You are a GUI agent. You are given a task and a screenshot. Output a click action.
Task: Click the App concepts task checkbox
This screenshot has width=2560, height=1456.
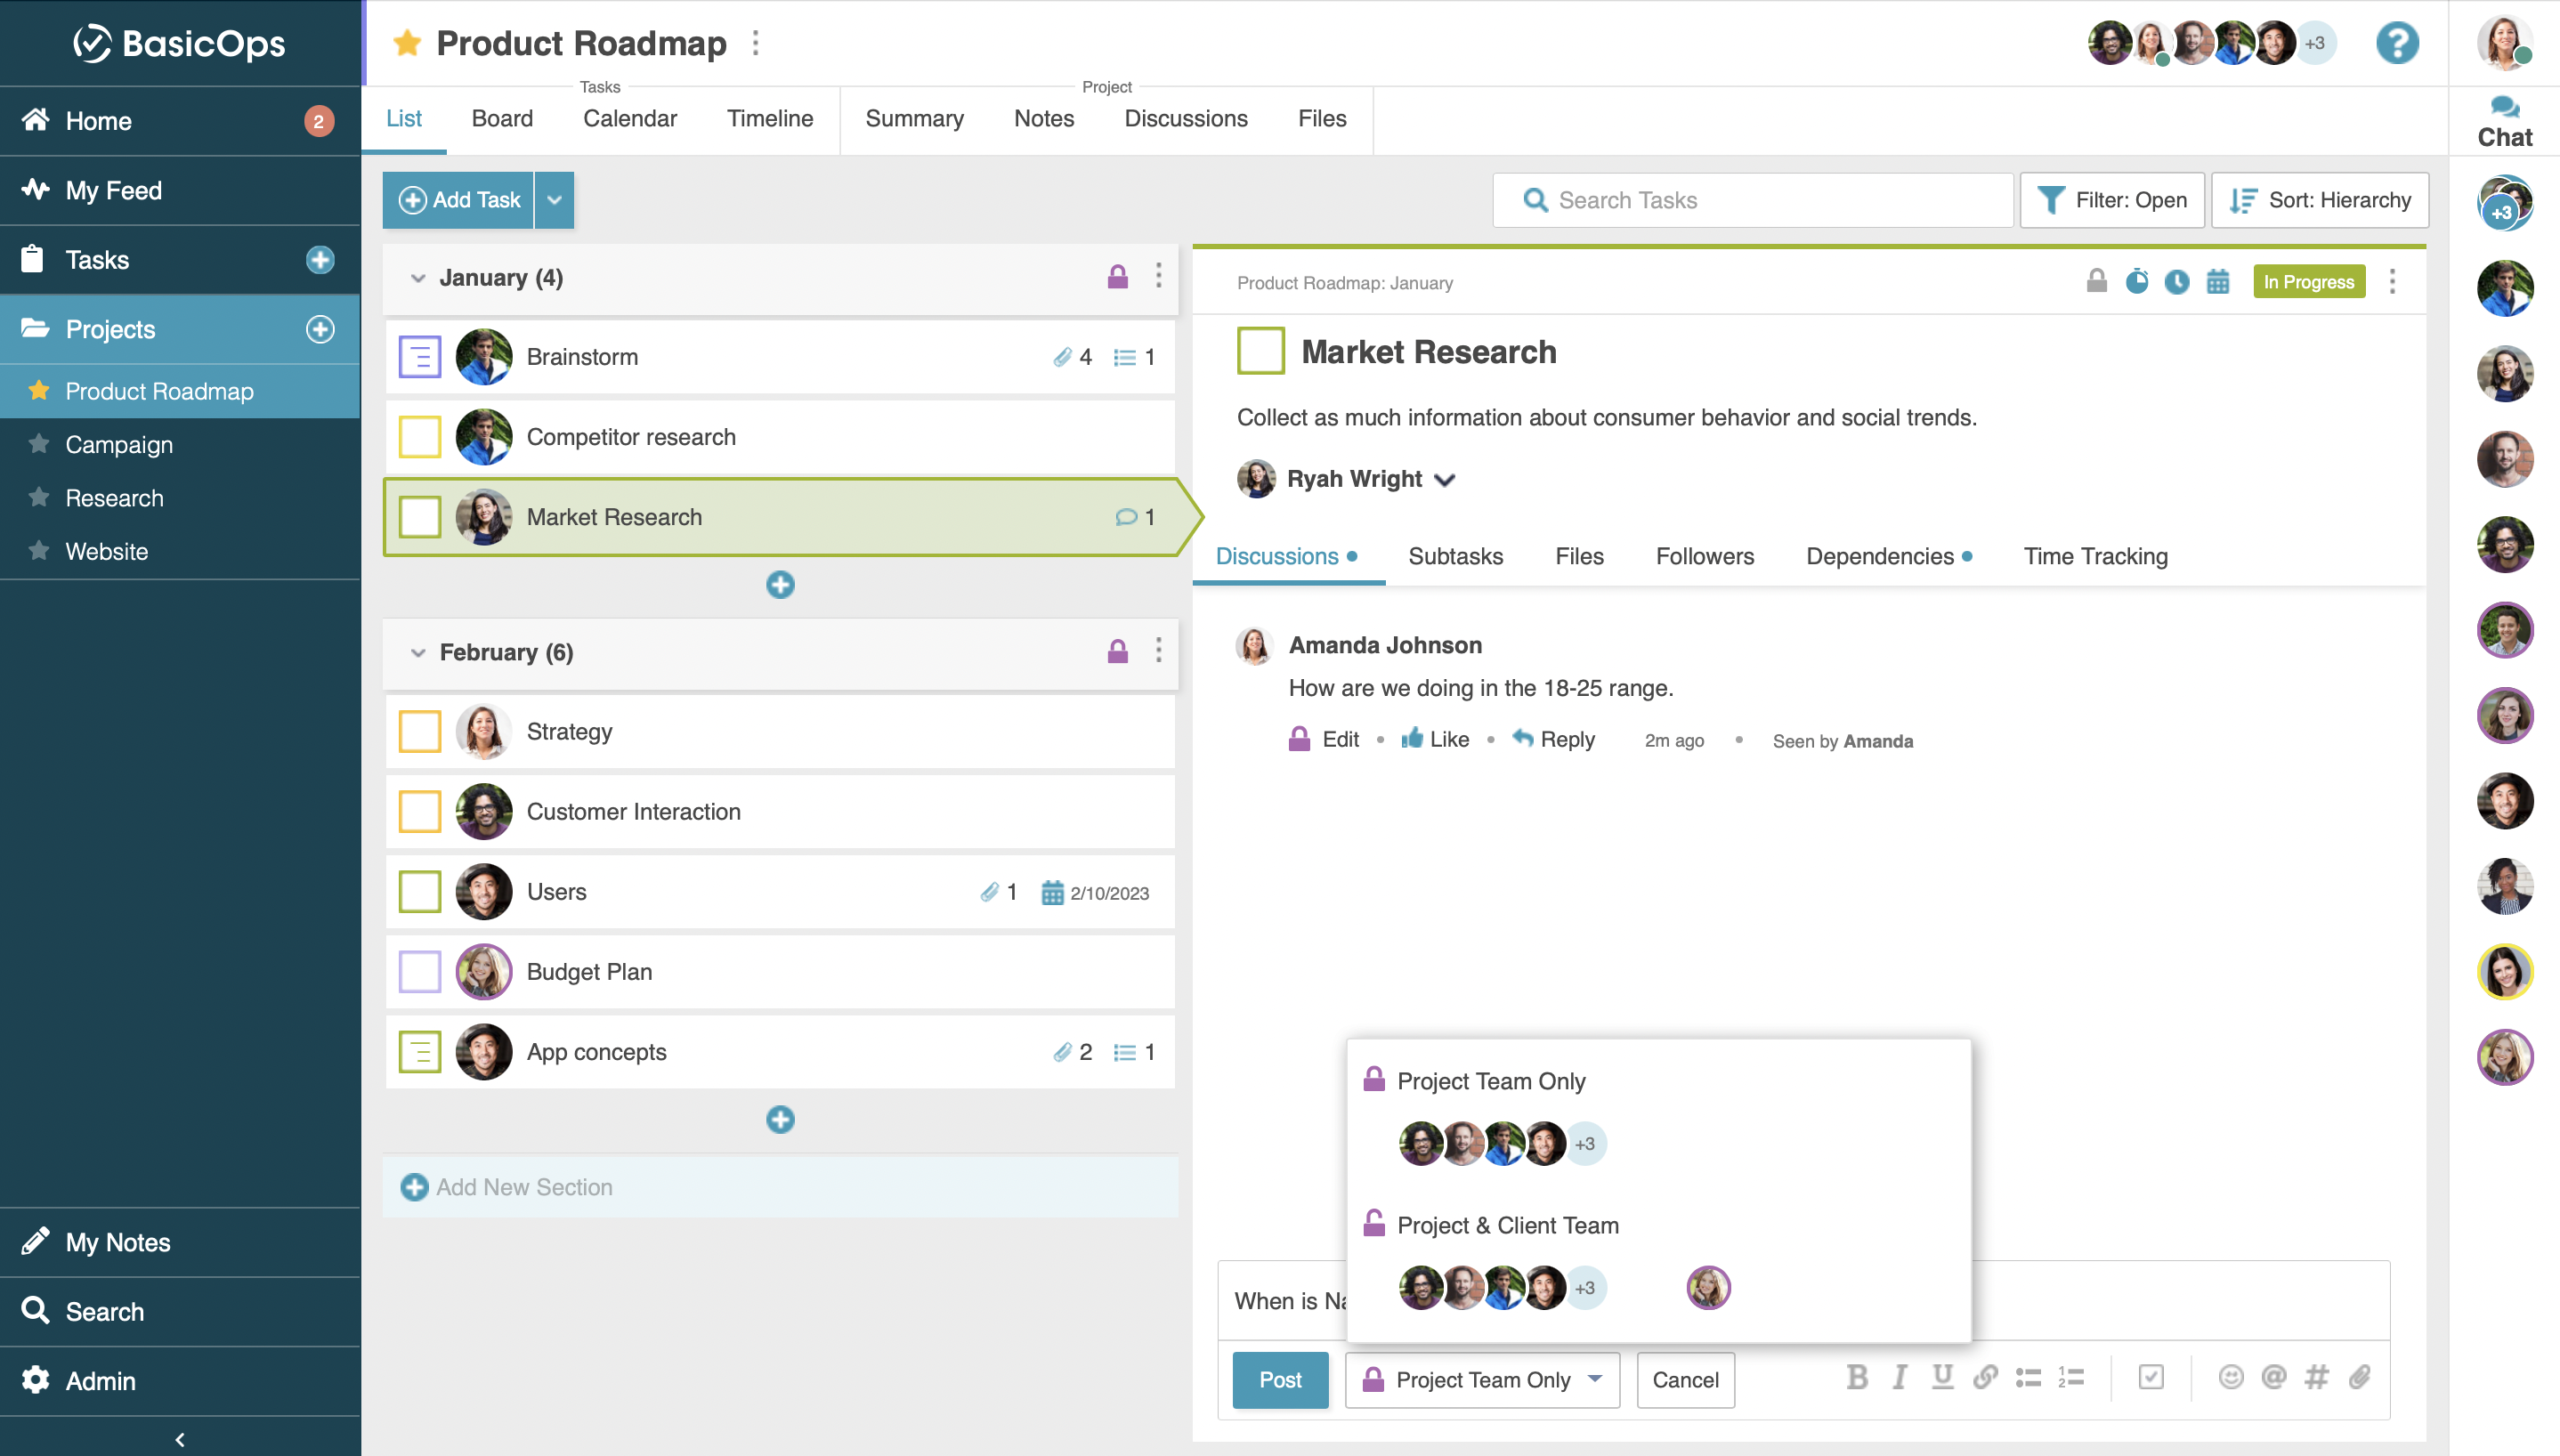click(419, 1052)
